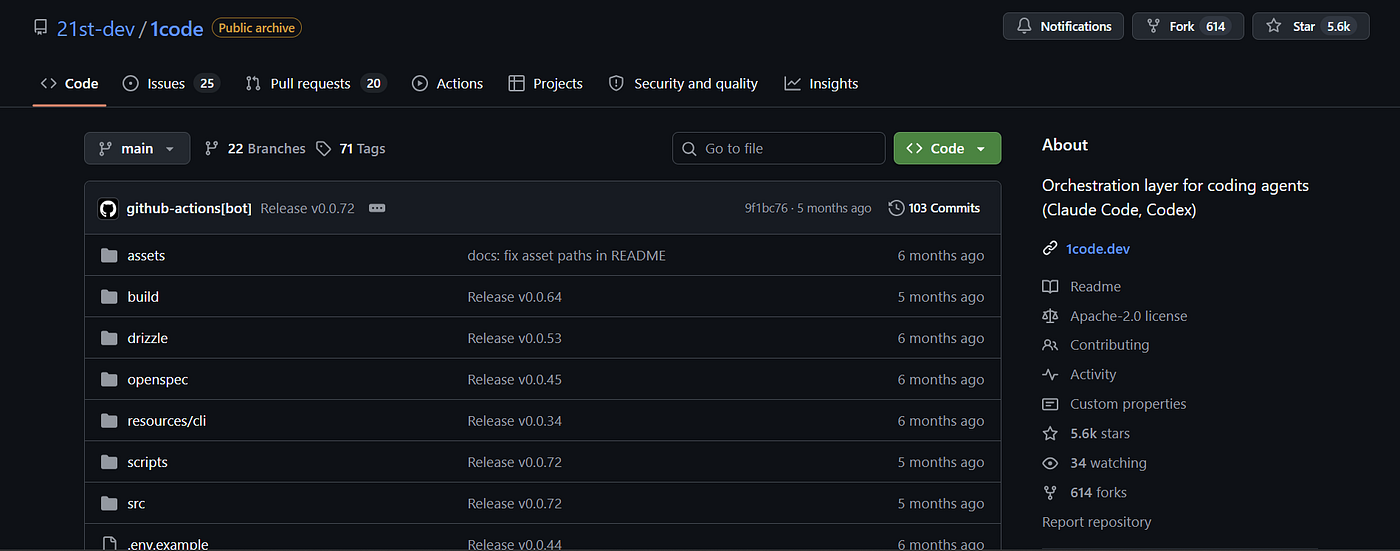Screen dimensions: 1400x551
Task: Open the Projects tab
Action: (545, 83)
